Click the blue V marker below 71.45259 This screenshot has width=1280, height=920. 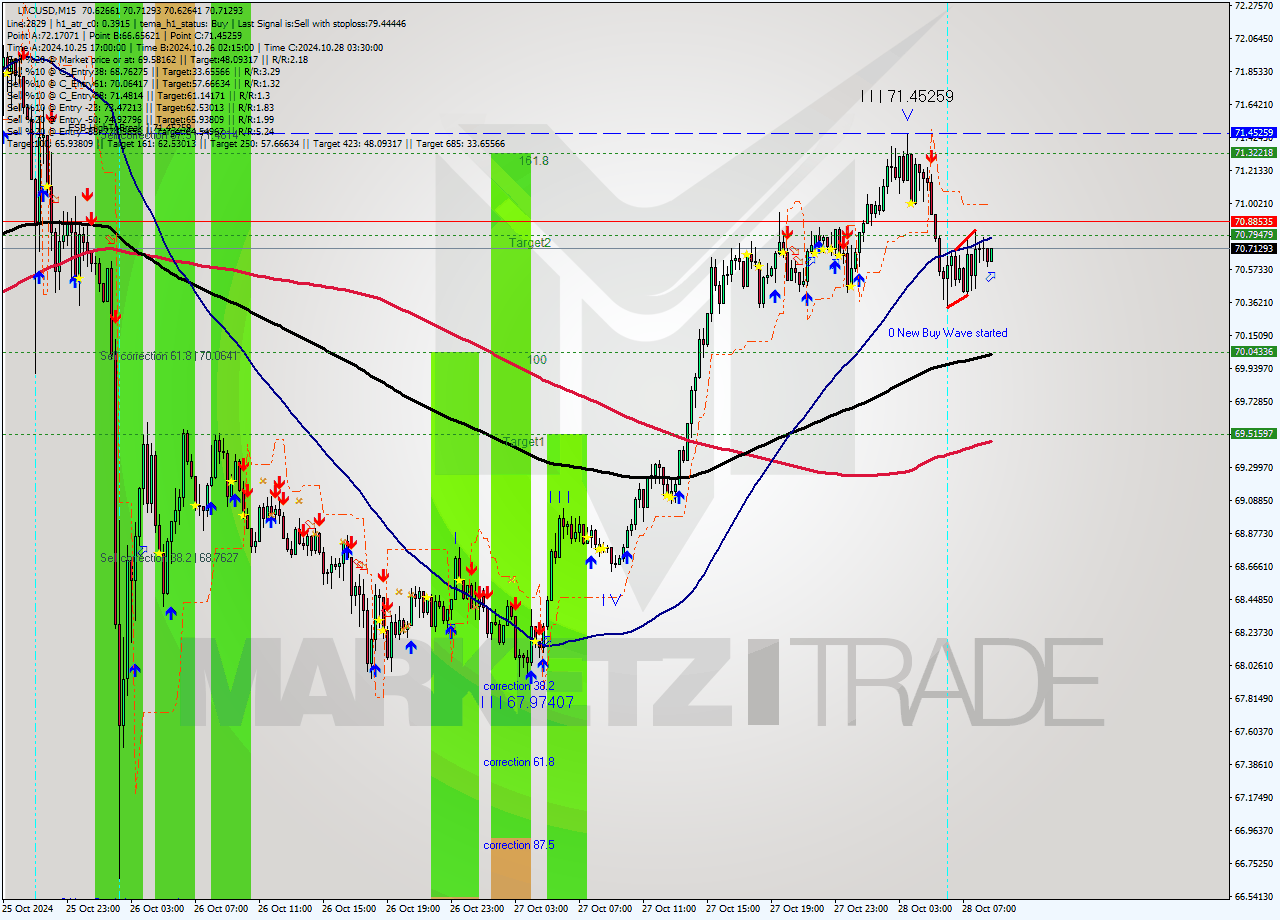pyautogui.click(x=906, y=115)
